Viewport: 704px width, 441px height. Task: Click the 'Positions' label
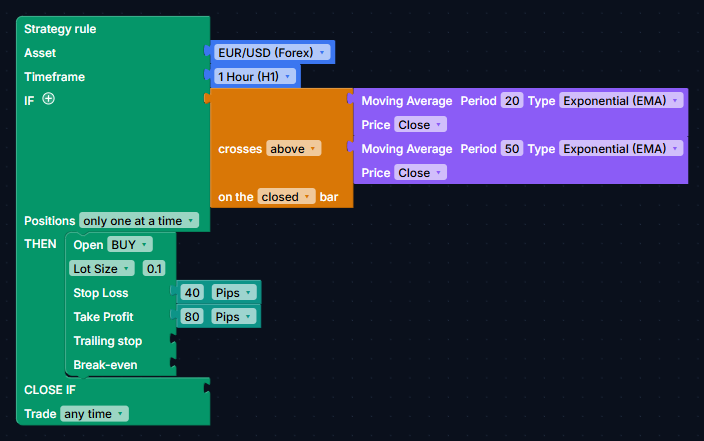[x=49, y=221]
